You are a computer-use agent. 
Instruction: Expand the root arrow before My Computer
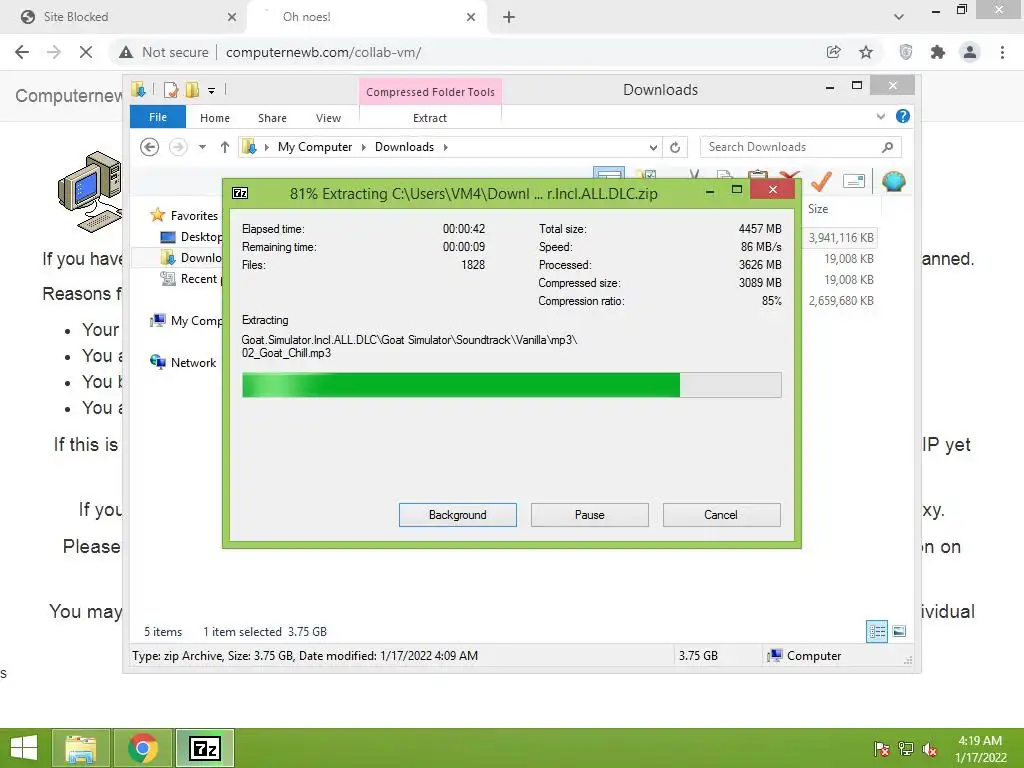(x=266, y=147)
